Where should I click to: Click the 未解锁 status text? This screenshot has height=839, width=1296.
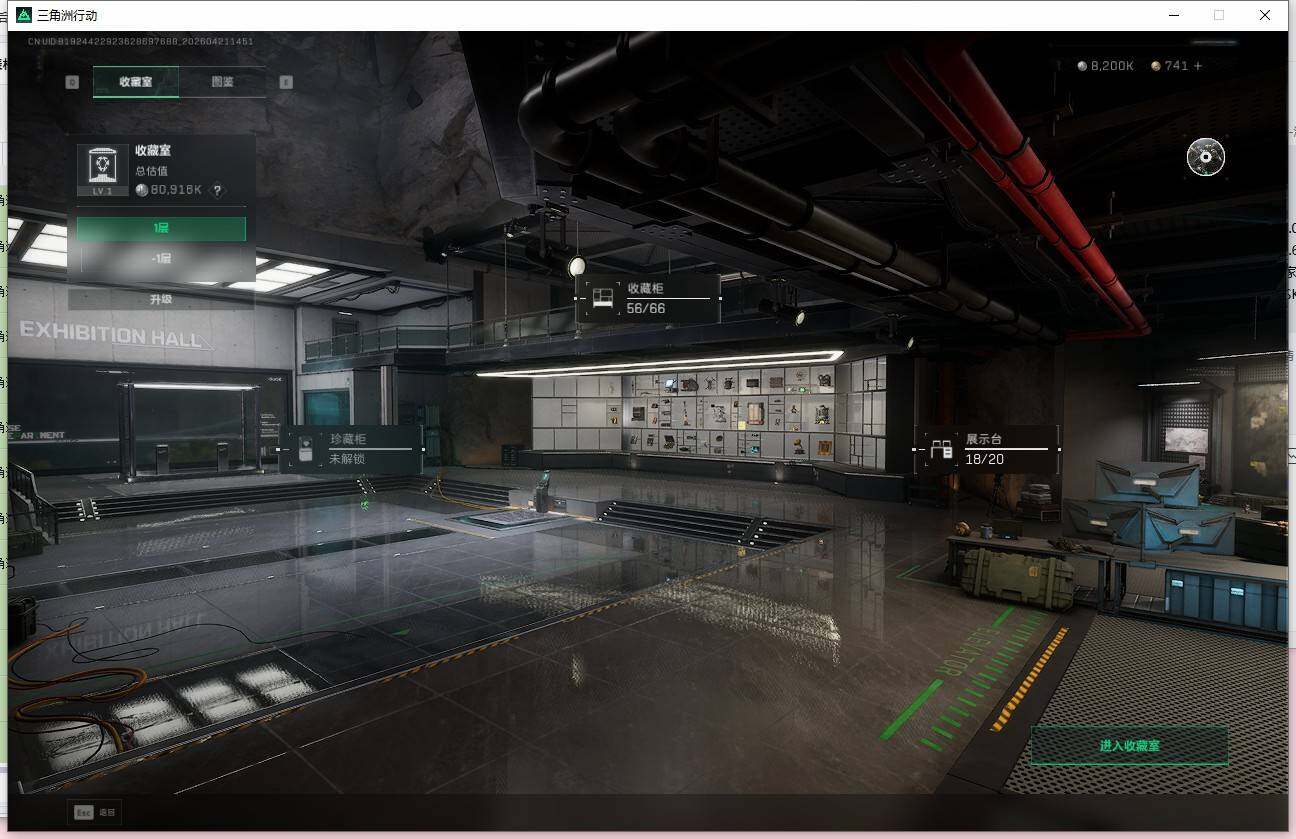pyautogui.click(x=347, y=458)
